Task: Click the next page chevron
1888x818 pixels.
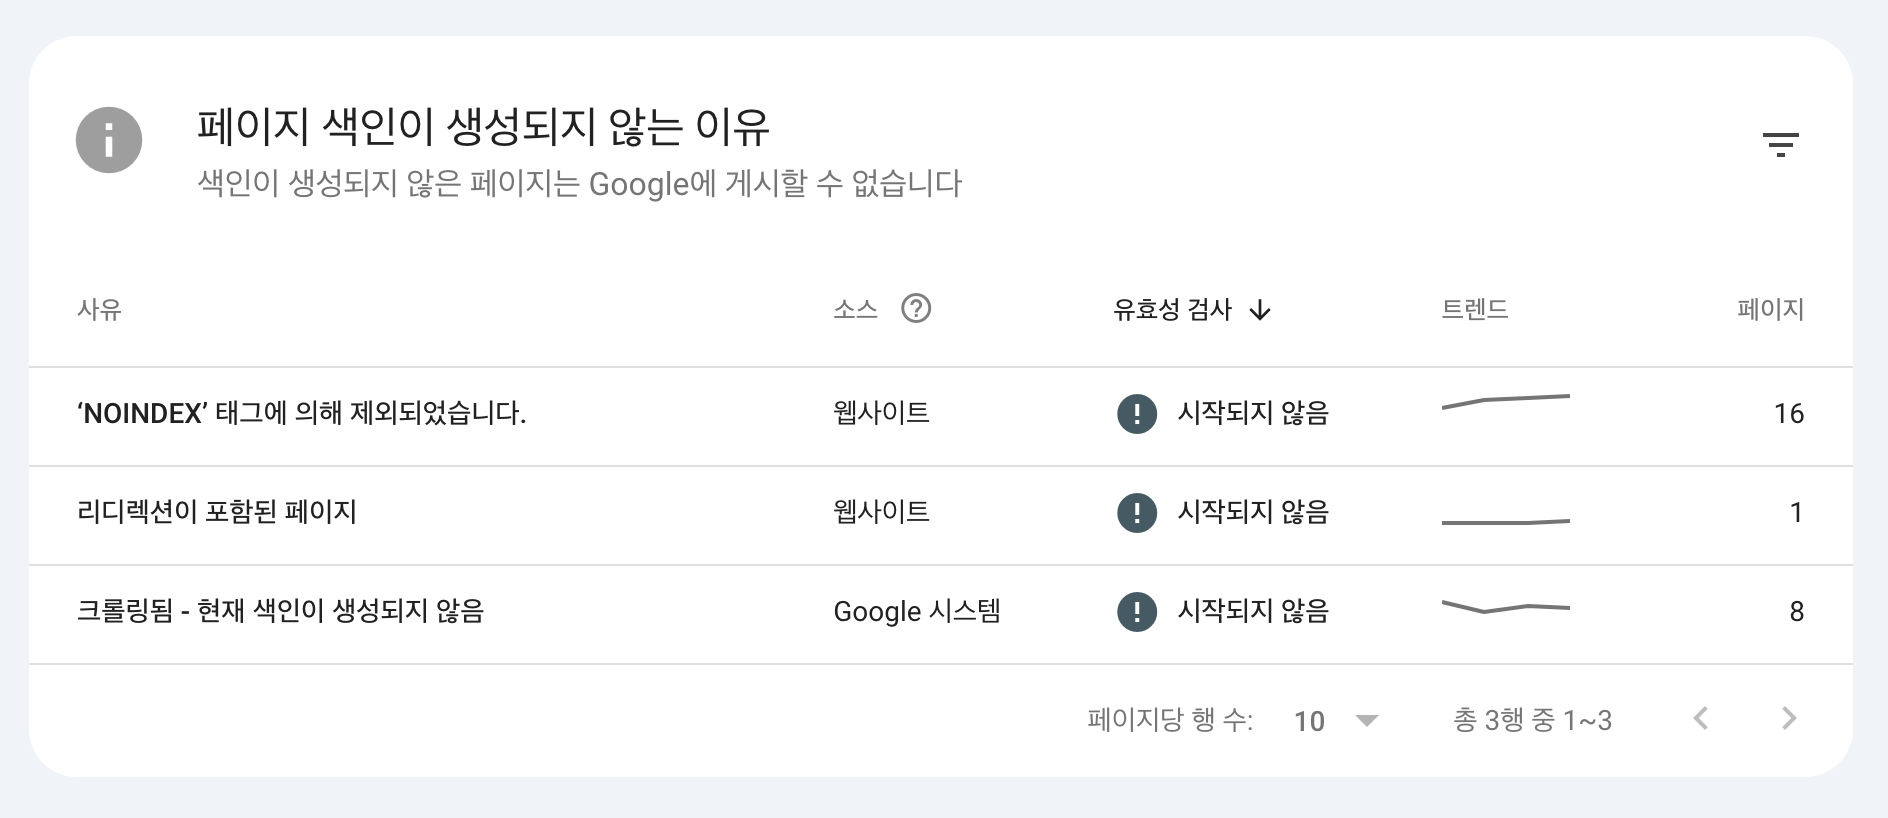Action: [x=1787, y=718]
